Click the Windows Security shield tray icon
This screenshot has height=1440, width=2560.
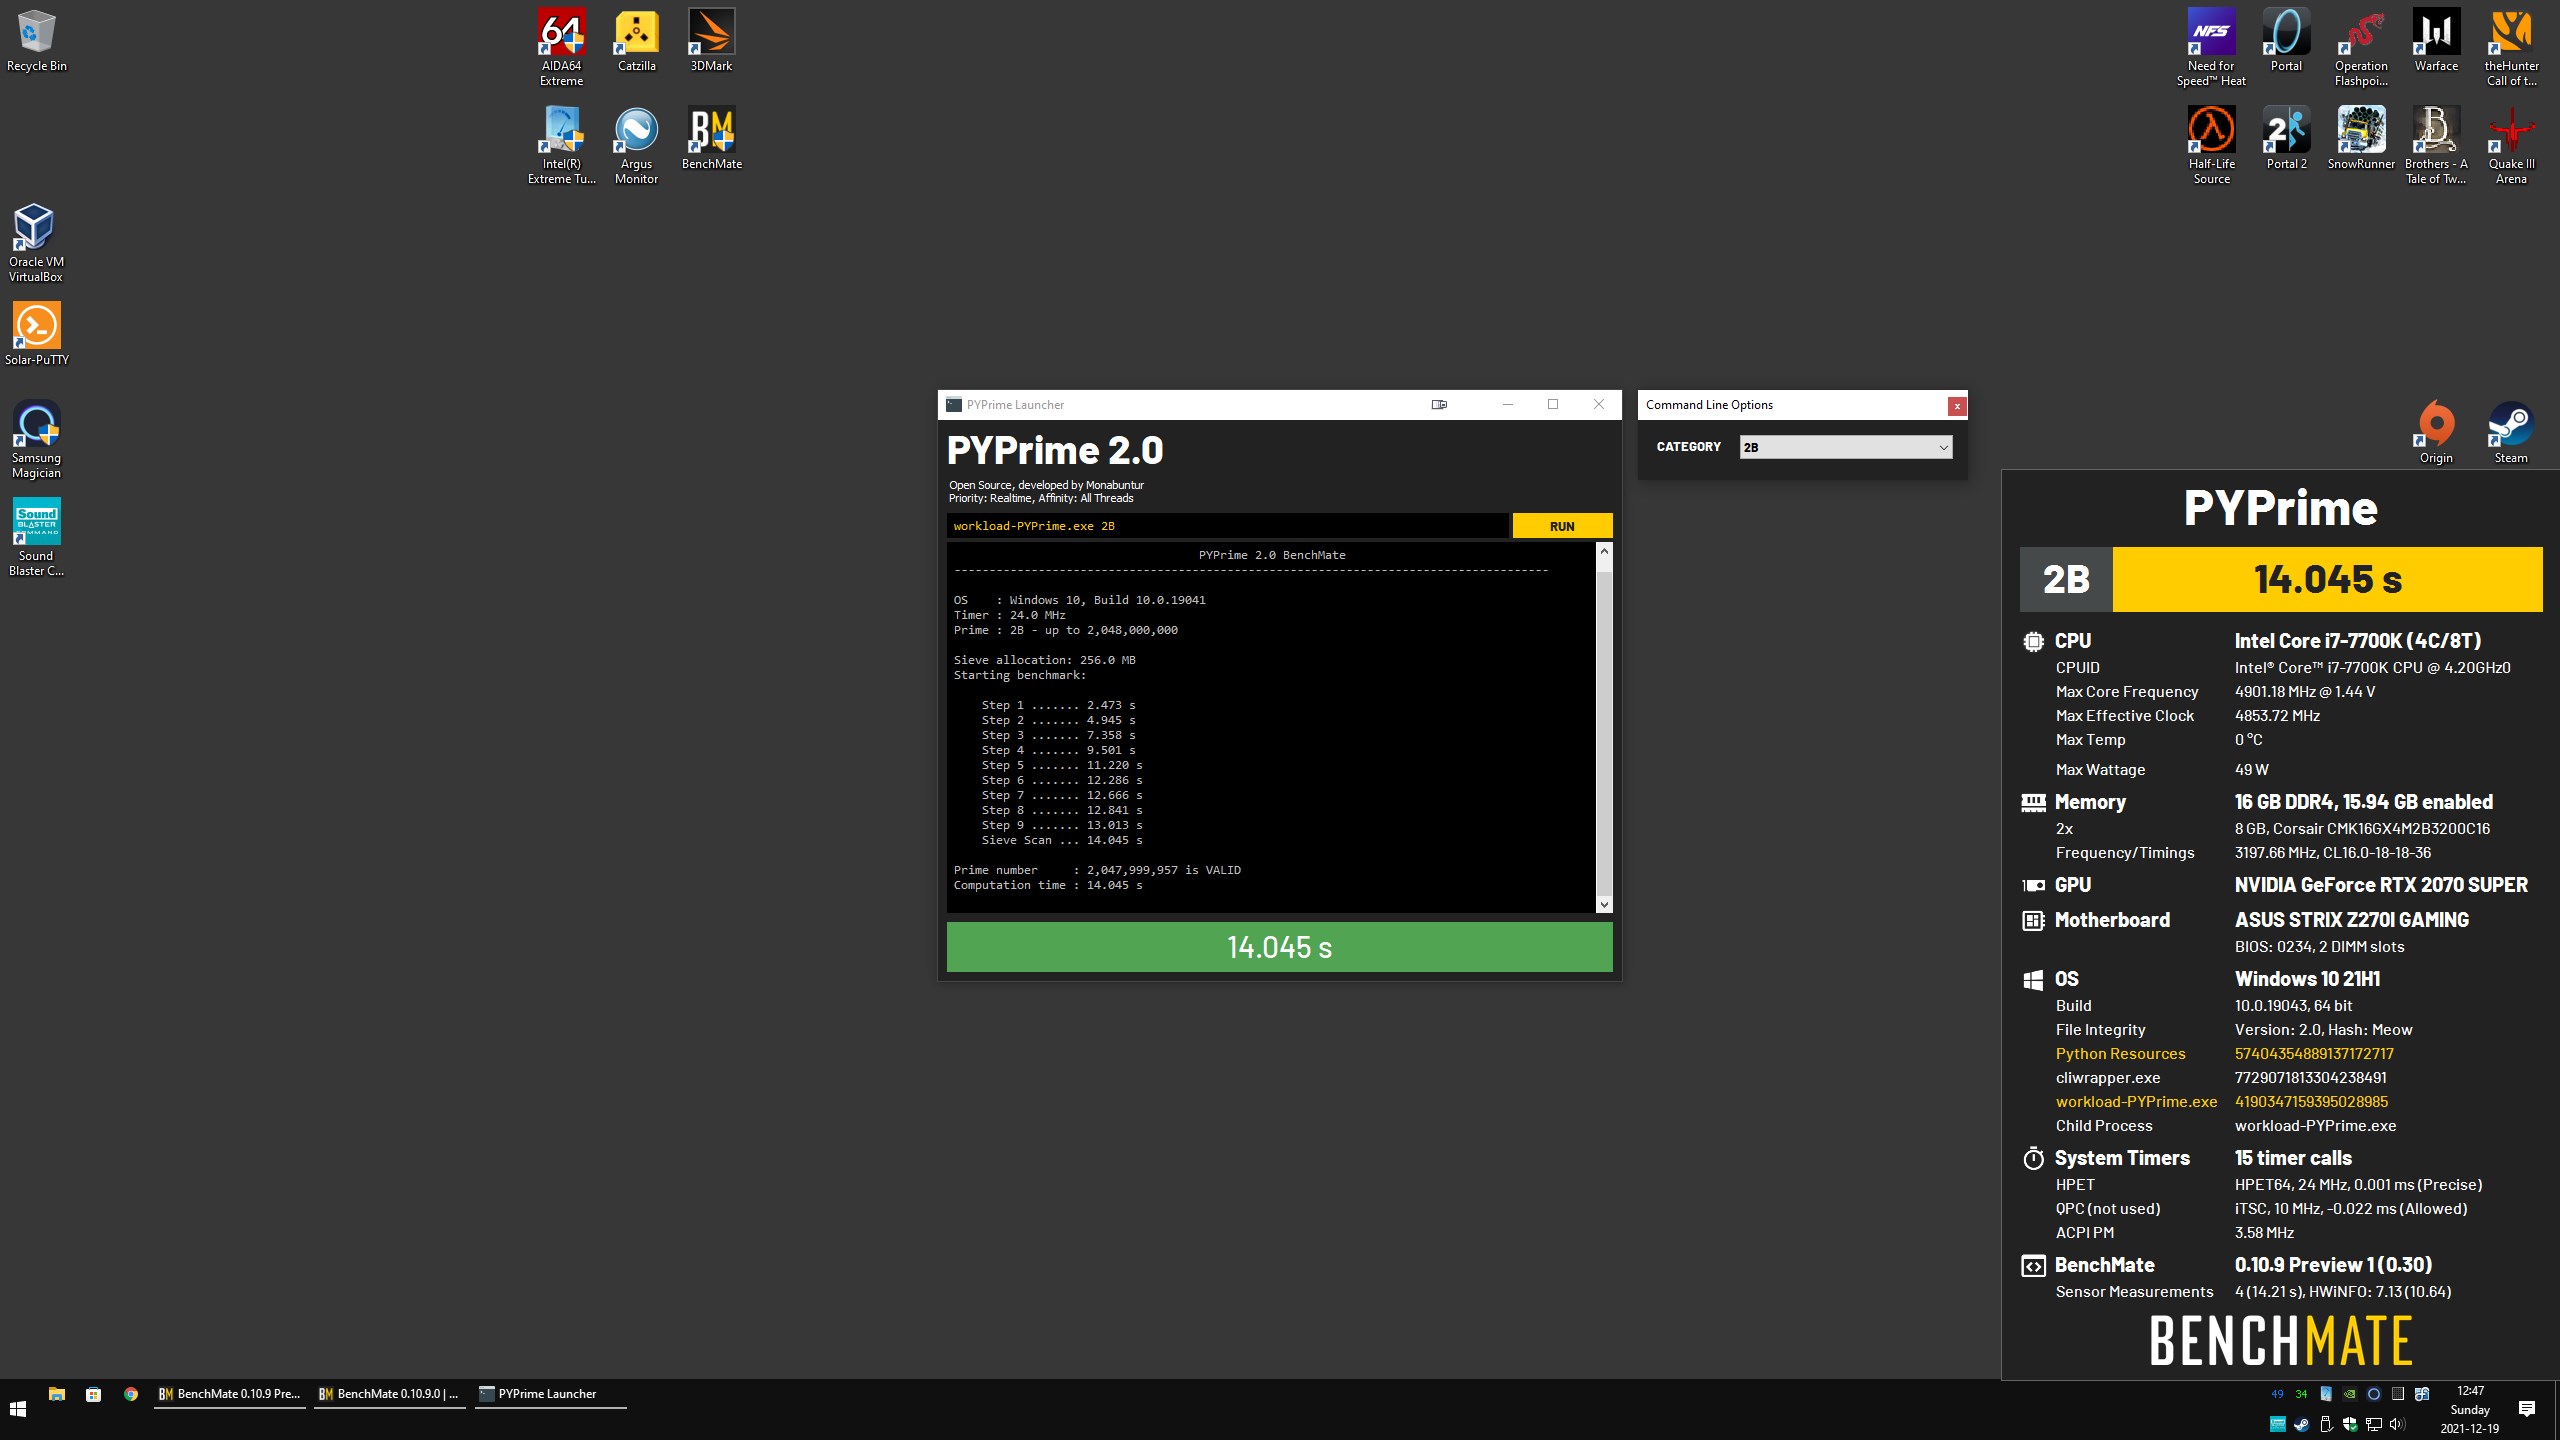[2350, 1424]
